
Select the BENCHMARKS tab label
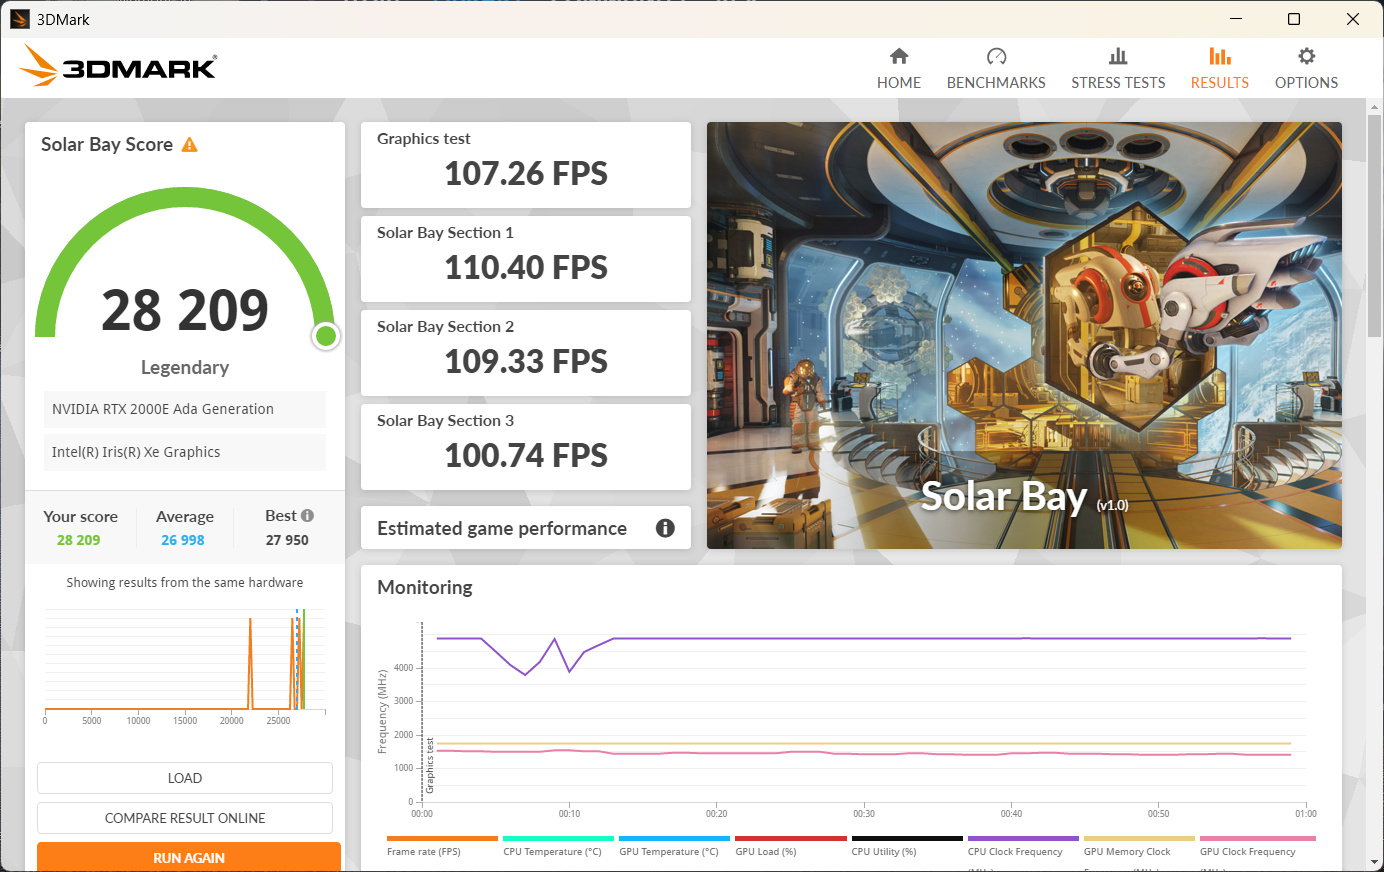[996, 83]
